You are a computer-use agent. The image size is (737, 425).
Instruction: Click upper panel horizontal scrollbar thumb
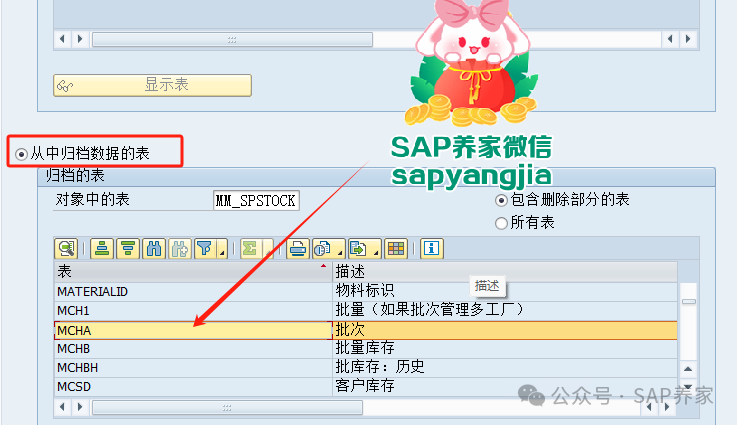point(232,39)
